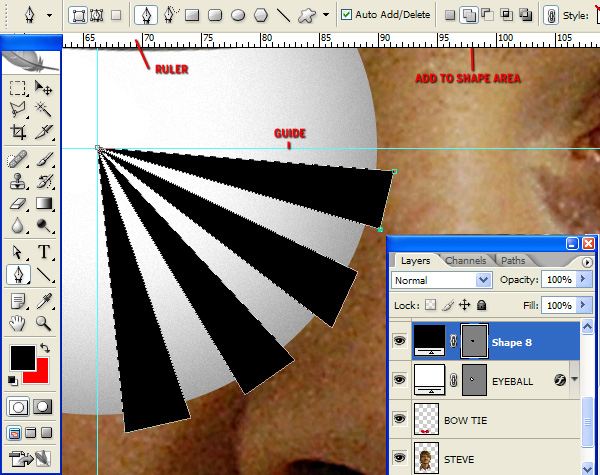Image resolution: width=600 pixels, height=475 pixels.
Task: Select the Brush tool
Action: pyautogui.click(x=44, y=159)
